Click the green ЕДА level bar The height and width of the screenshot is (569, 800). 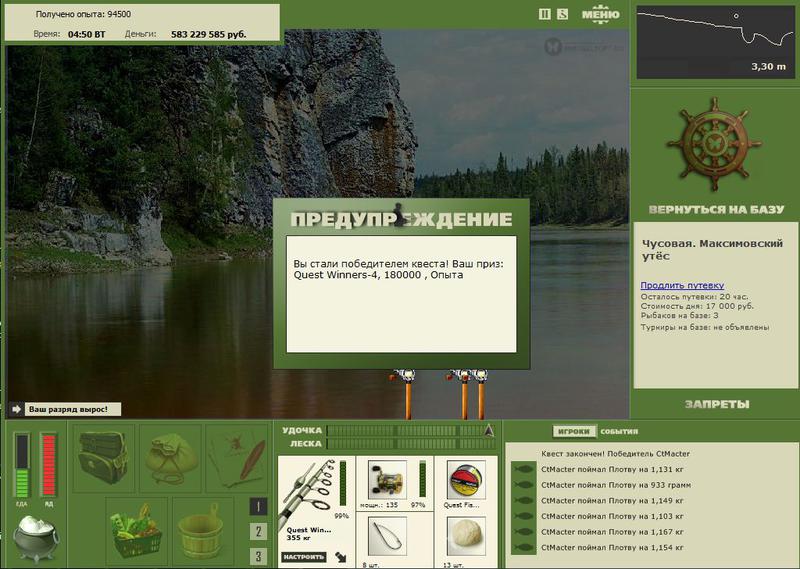pyautogui.click(x=21, y=465)
